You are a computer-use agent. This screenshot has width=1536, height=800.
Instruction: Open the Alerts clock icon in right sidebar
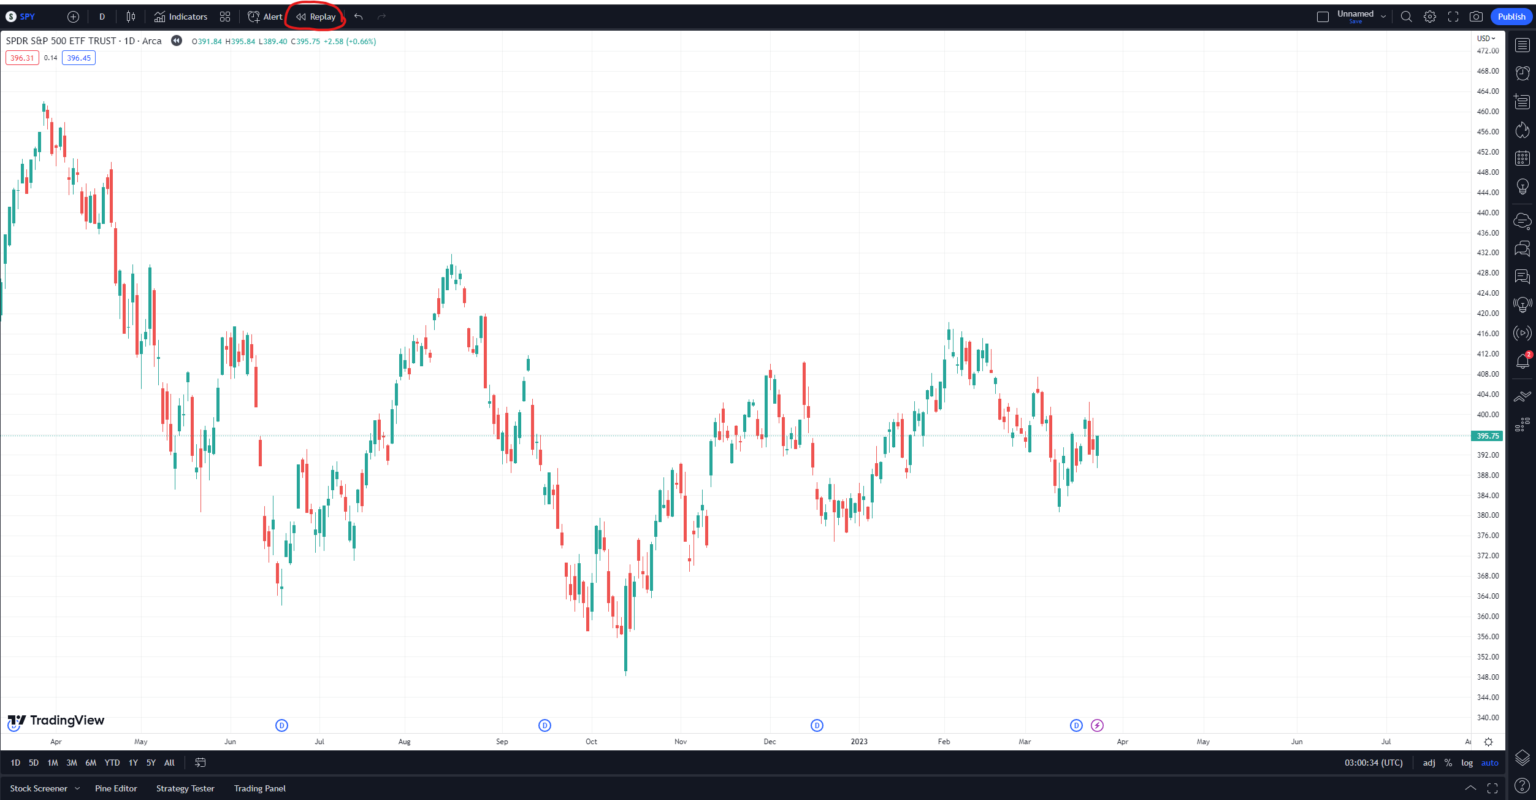tap(1522, 74)
